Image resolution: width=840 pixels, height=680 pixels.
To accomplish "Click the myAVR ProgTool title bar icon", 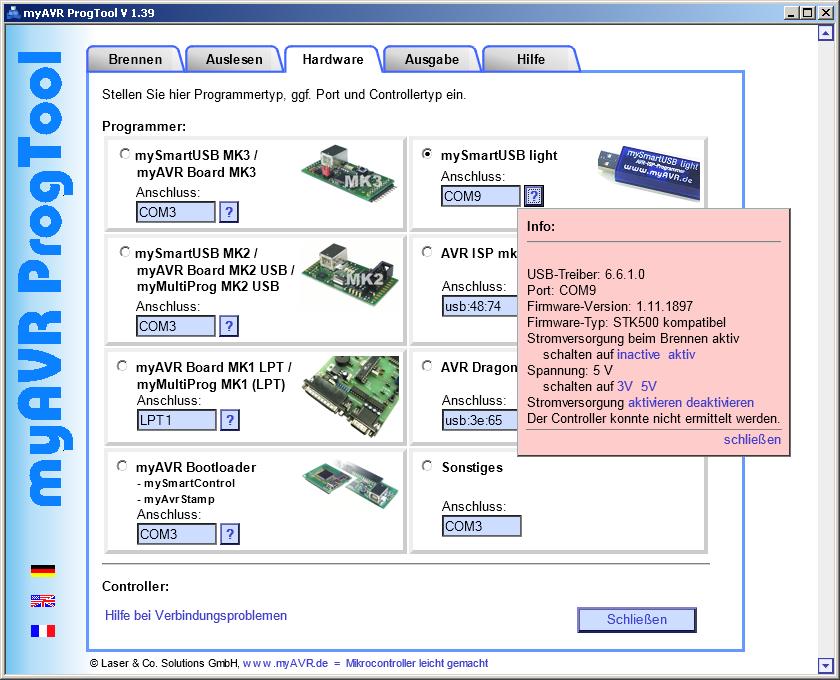I will (13, 12).
